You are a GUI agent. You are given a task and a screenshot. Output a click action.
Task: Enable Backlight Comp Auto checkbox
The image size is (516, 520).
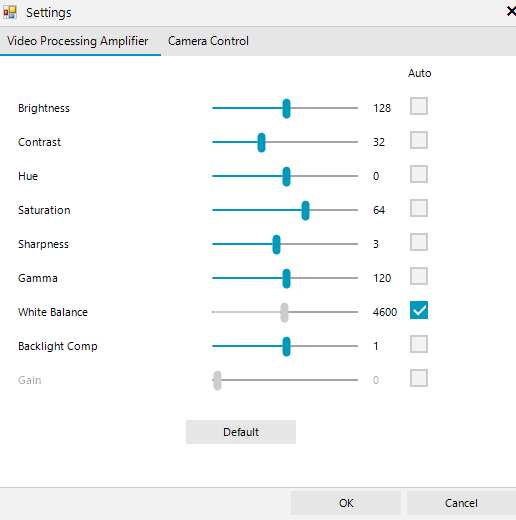[419, 344]
